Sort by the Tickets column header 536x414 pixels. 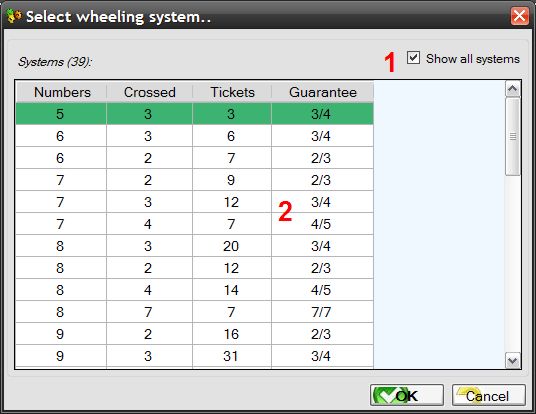click(x=232, y=92)
